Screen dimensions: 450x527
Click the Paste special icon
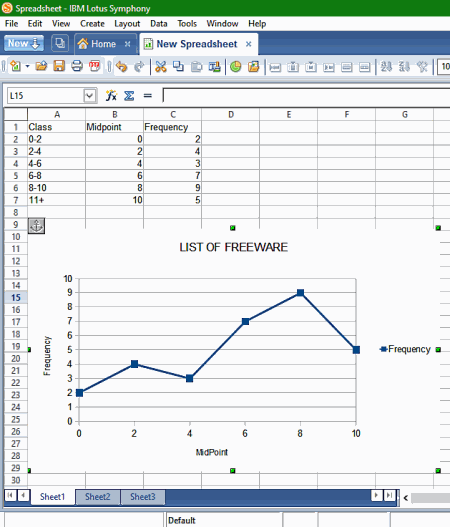(214, 67)
